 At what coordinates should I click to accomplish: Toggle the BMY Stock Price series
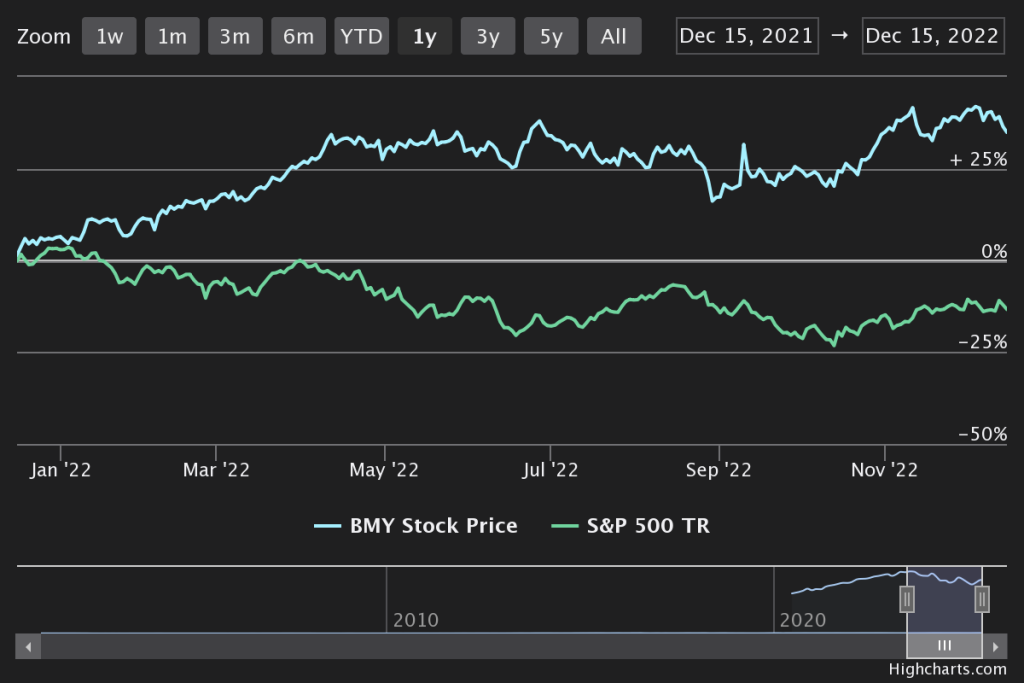[416, 526]
